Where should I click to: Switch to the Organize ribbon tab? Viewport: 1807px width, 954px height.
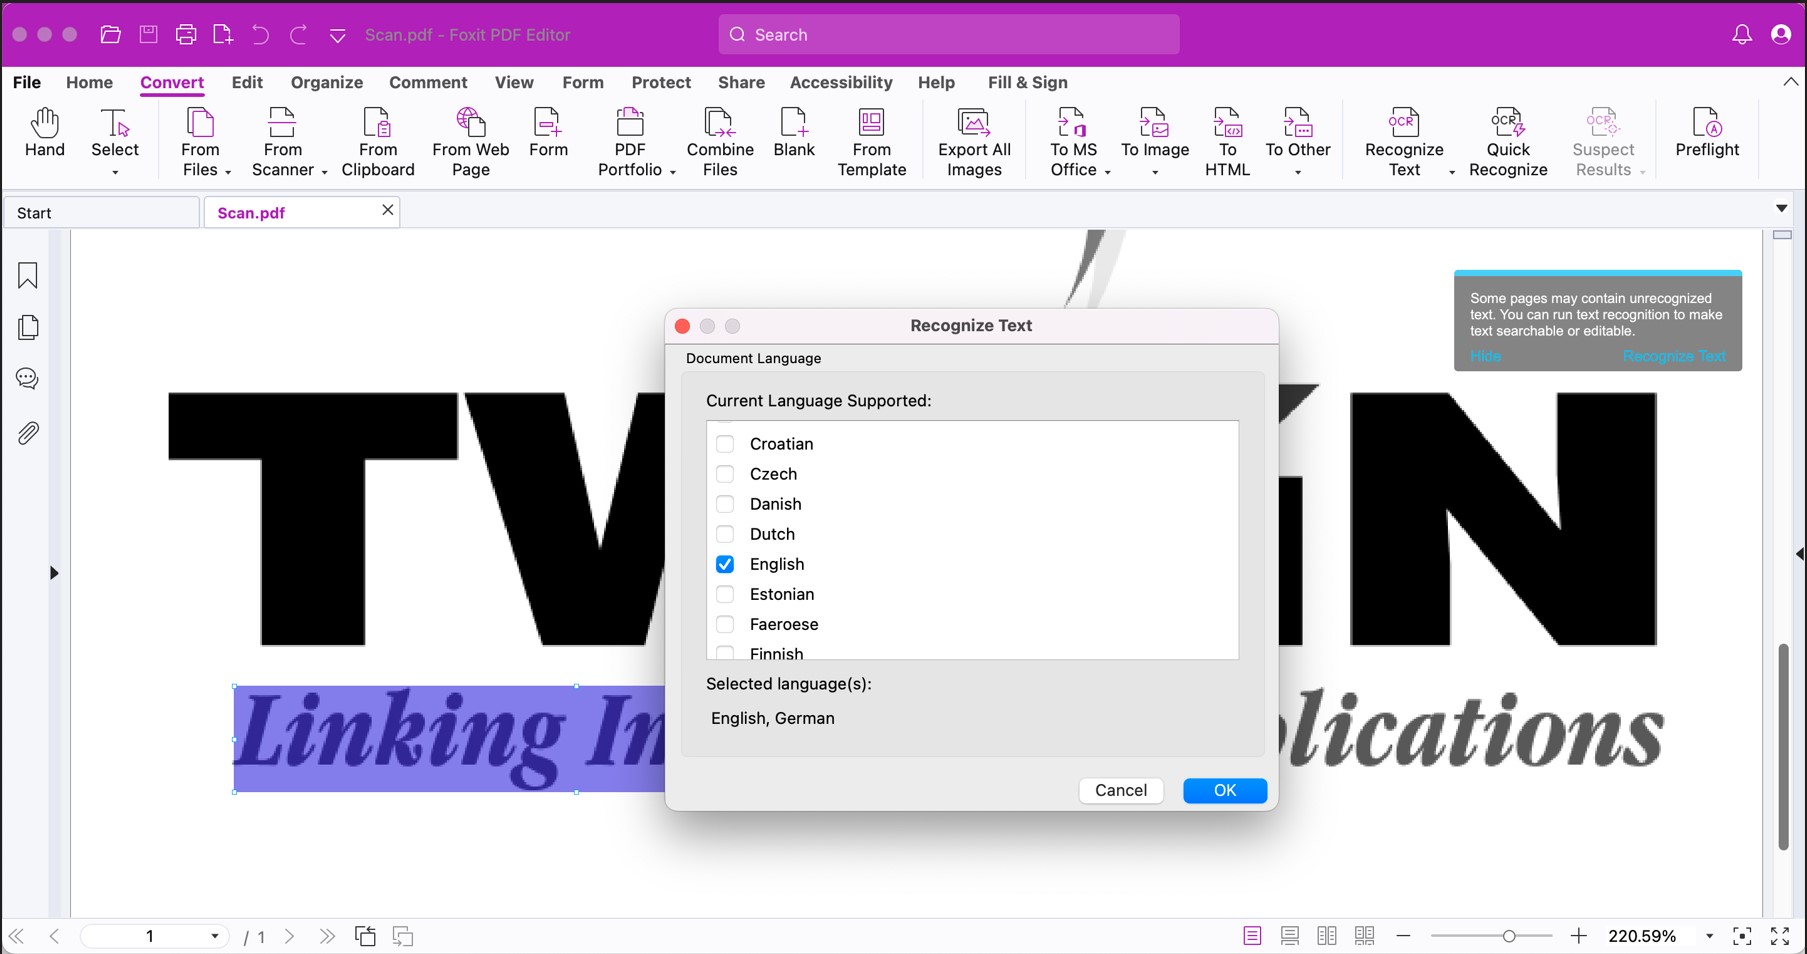pyautogui.click(x=326, y=83)
